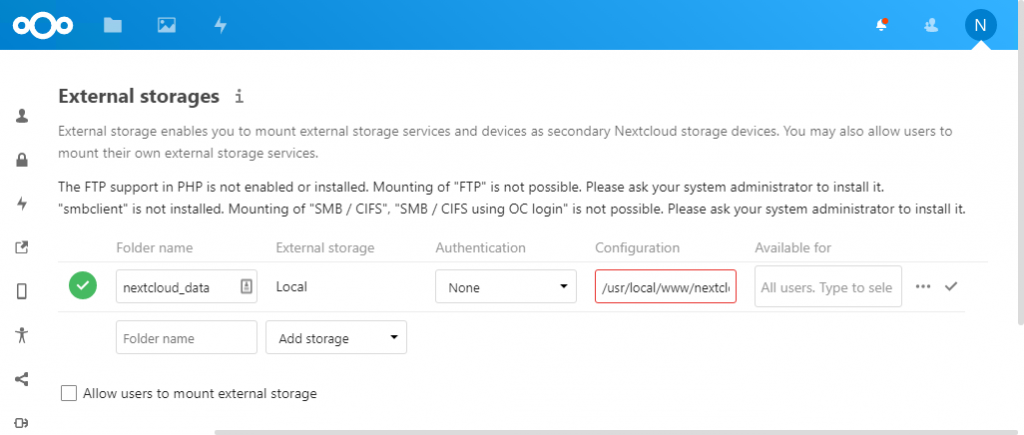The height and width of the screenshot is (435, 1024).
Task: Click the Nextcloud logo
Action: (x=43, y=25)
